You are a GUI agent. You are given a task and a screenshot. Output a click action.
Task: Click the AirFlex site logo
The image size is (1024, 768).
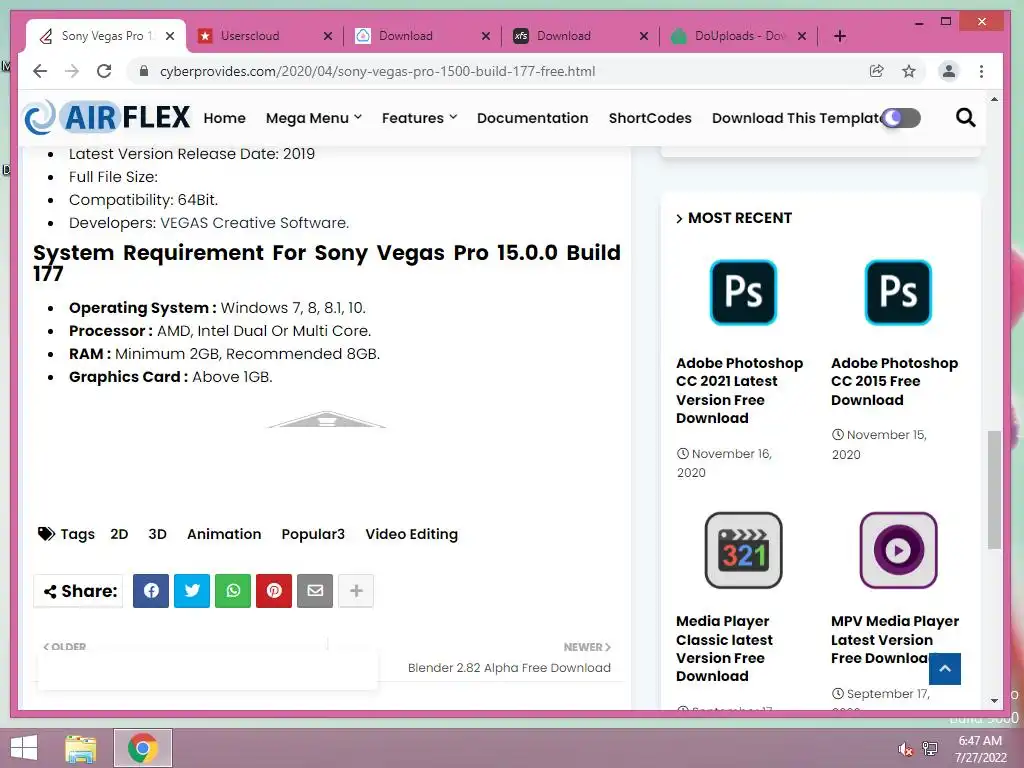pyautogui.click(x=107, y=118)
